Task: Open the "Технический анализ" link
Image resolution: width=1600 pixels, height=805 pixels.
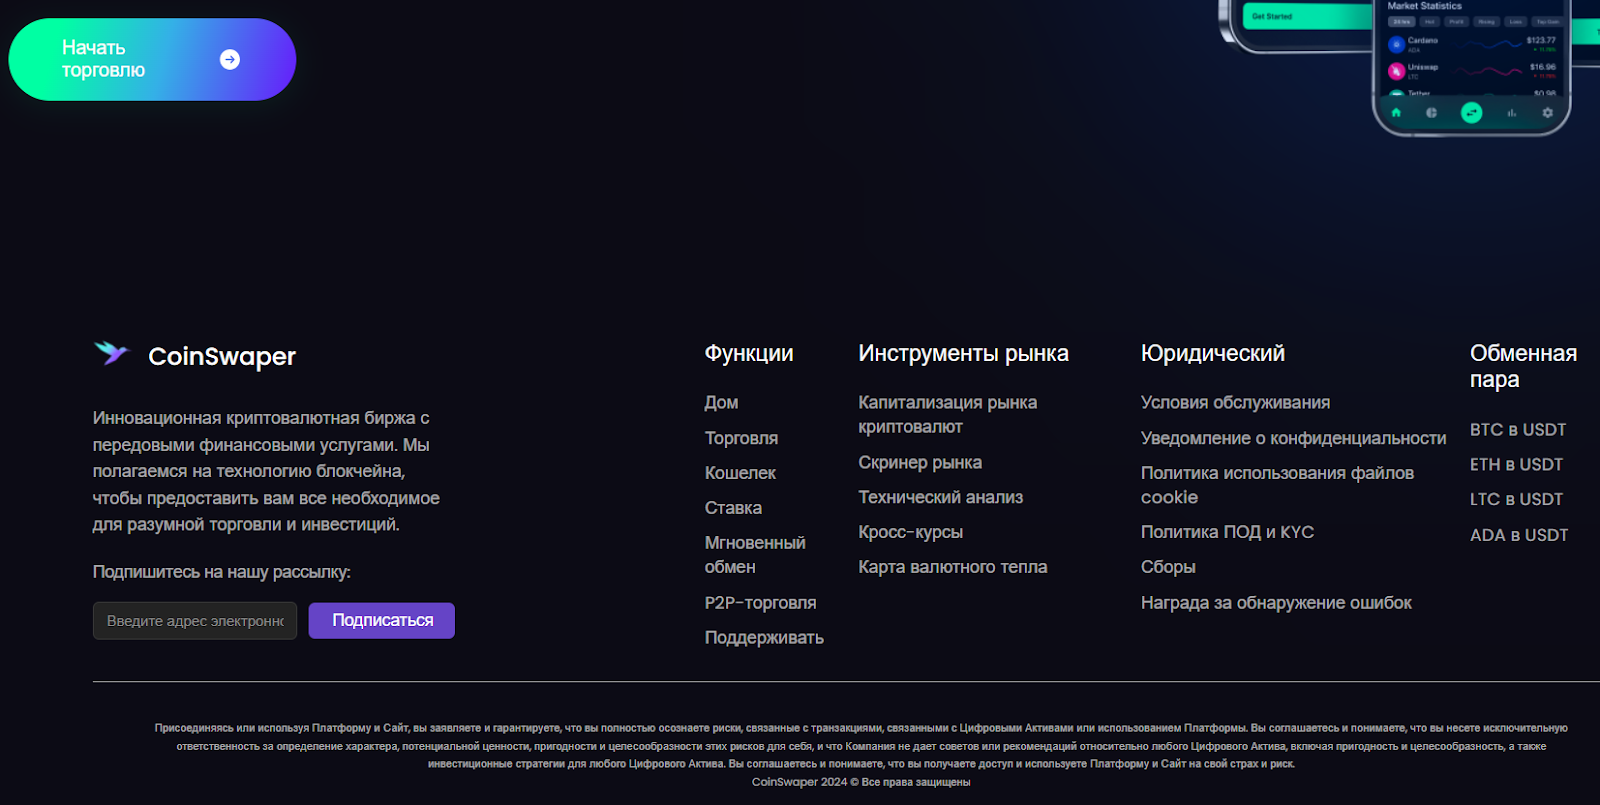Action: click(940, 498)
